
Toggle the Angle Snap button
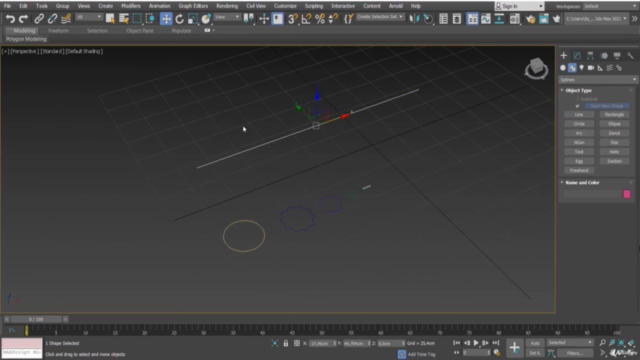point(306,19)
